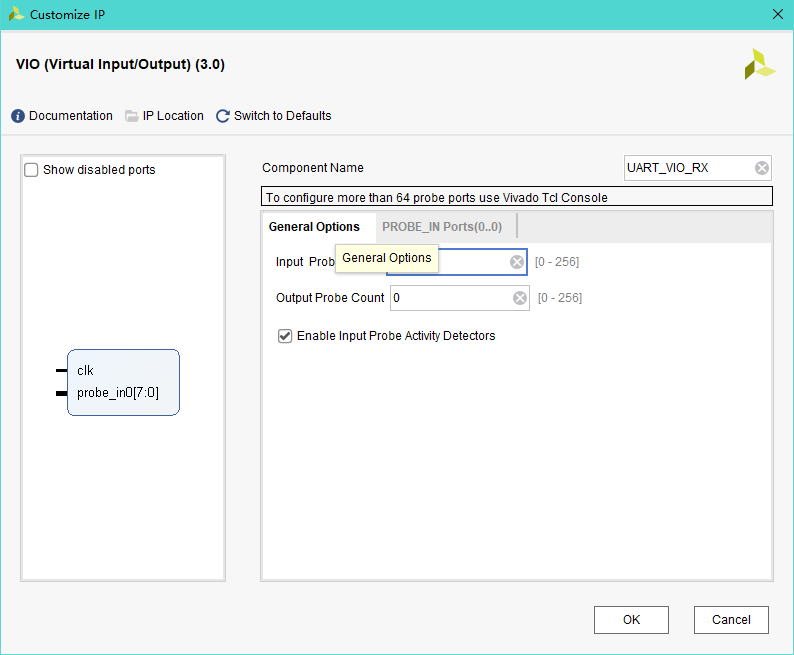Clear the Component Name field with its X icon

click(762, 168)
